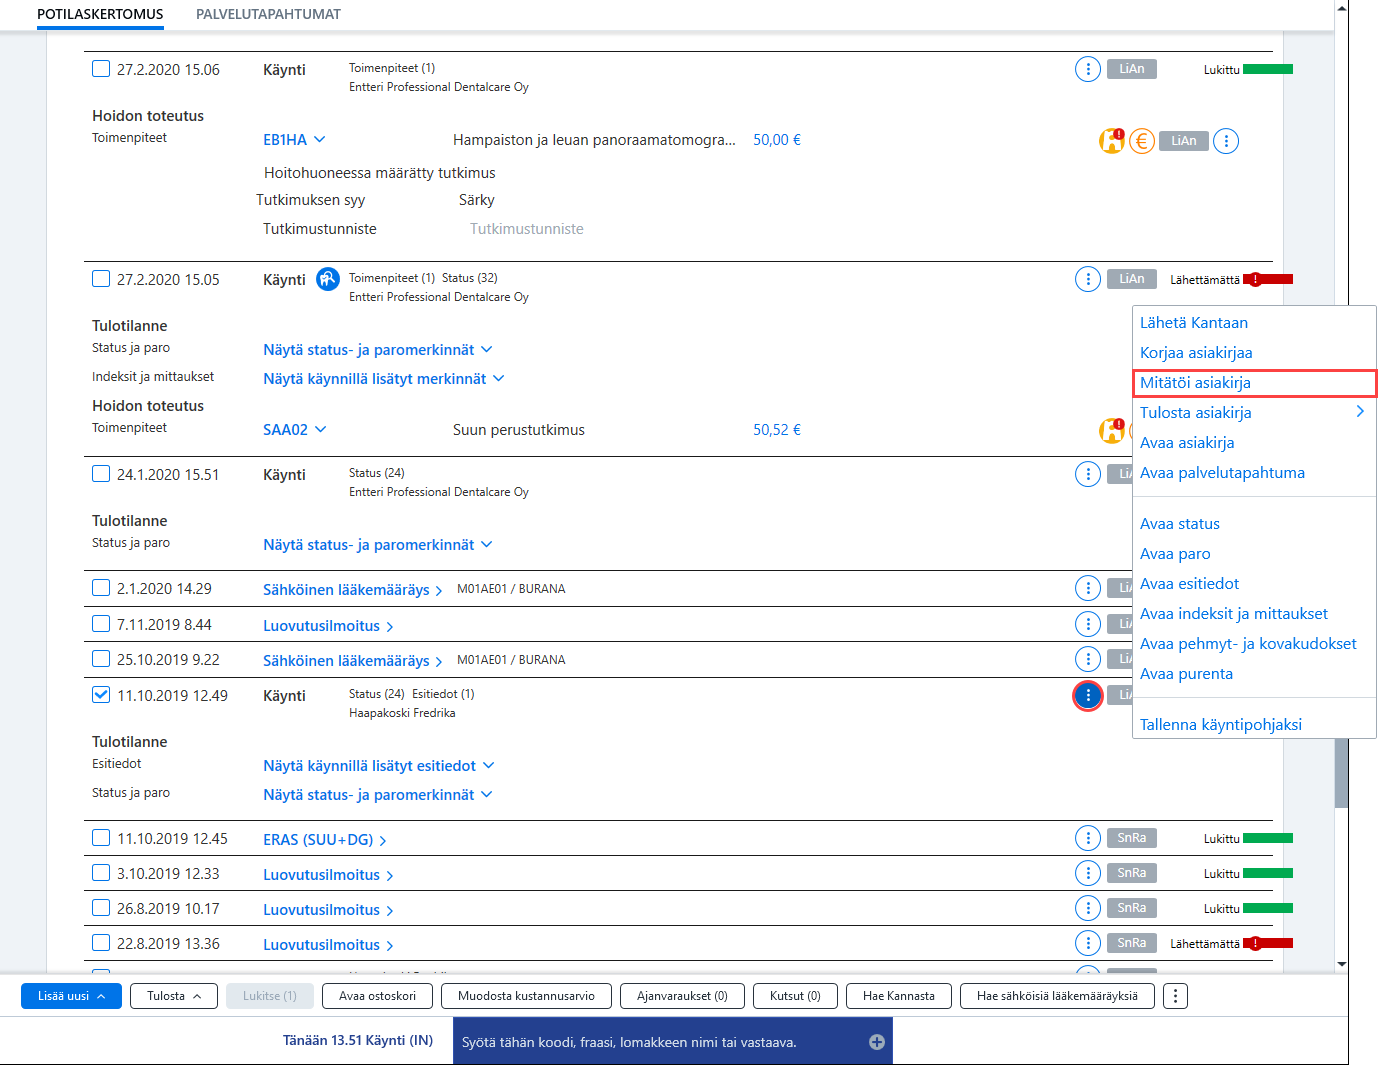
Task: Click the code or phrase entry field at the bottom
Action: pyautogui.click(x=672, y=1042)
